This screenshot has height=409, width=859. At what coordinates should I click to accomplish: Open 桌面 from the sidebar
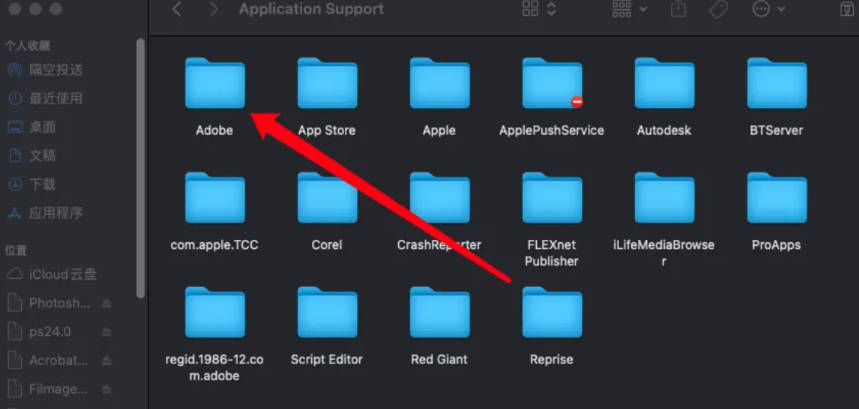click(32, 127)
